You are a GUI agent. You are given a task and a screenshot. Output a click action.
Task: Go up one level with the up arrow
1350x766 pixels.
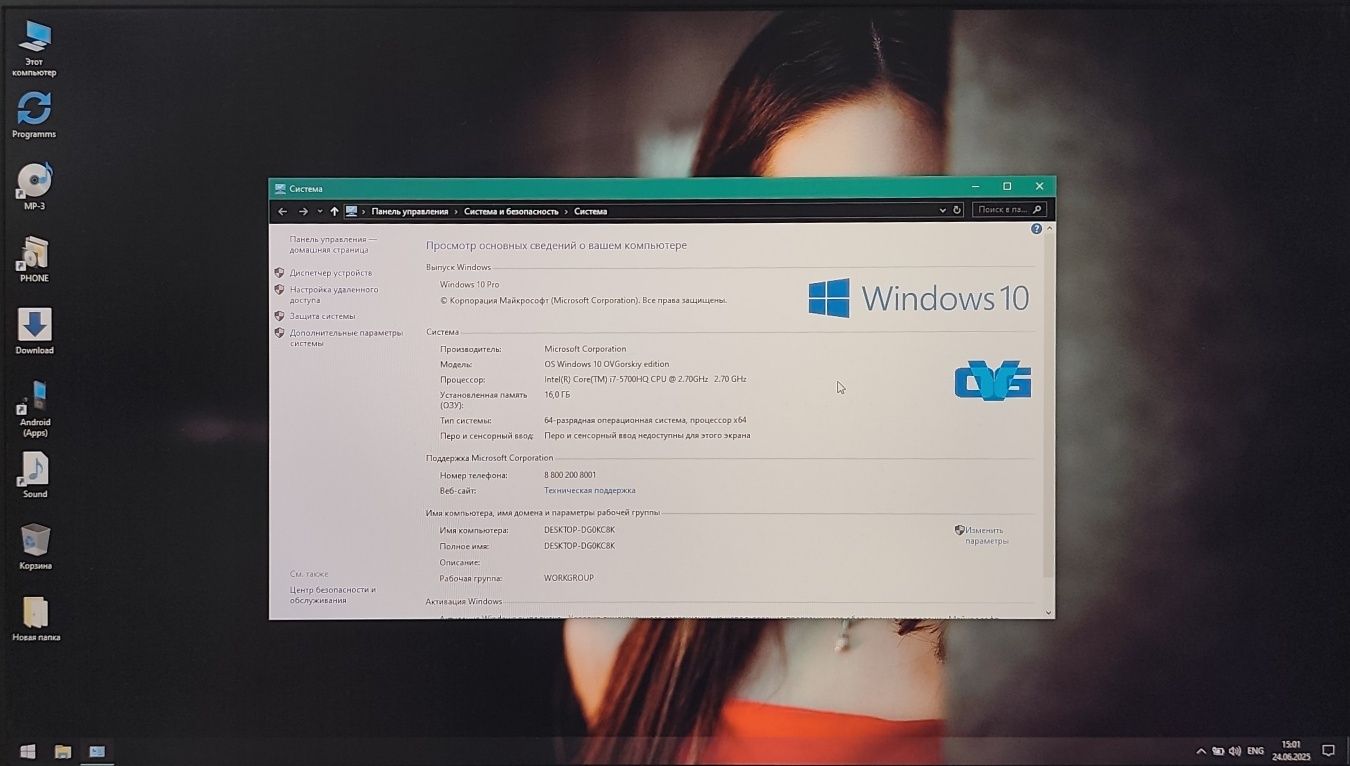(334, 211)
